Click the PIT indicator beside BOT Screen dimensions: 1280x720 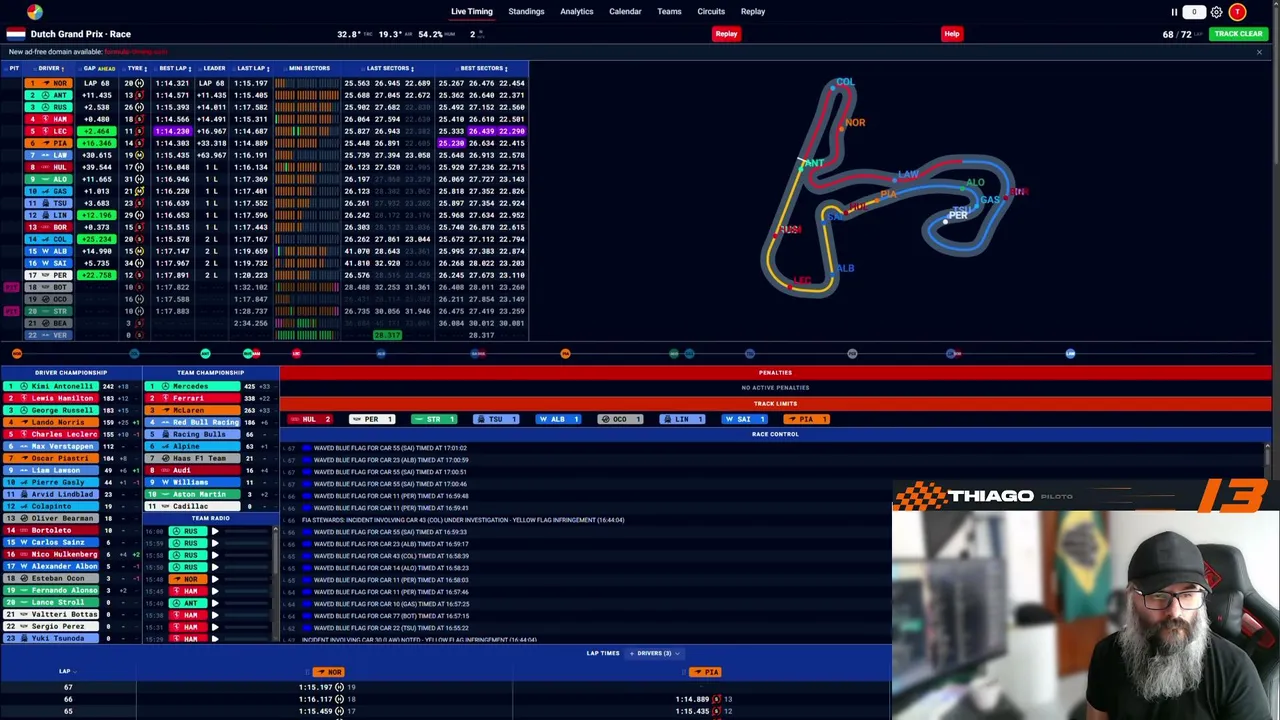[x=12, y=287]
